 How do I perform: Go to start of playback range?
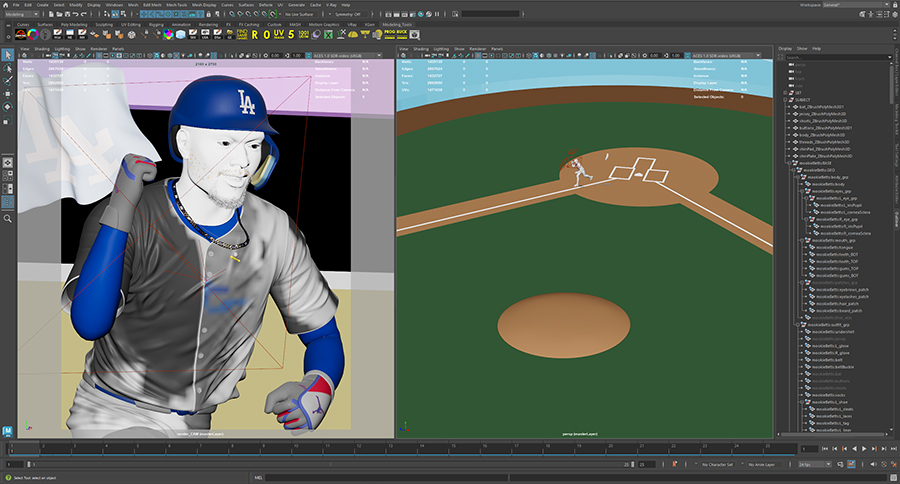tap(825, 448)
